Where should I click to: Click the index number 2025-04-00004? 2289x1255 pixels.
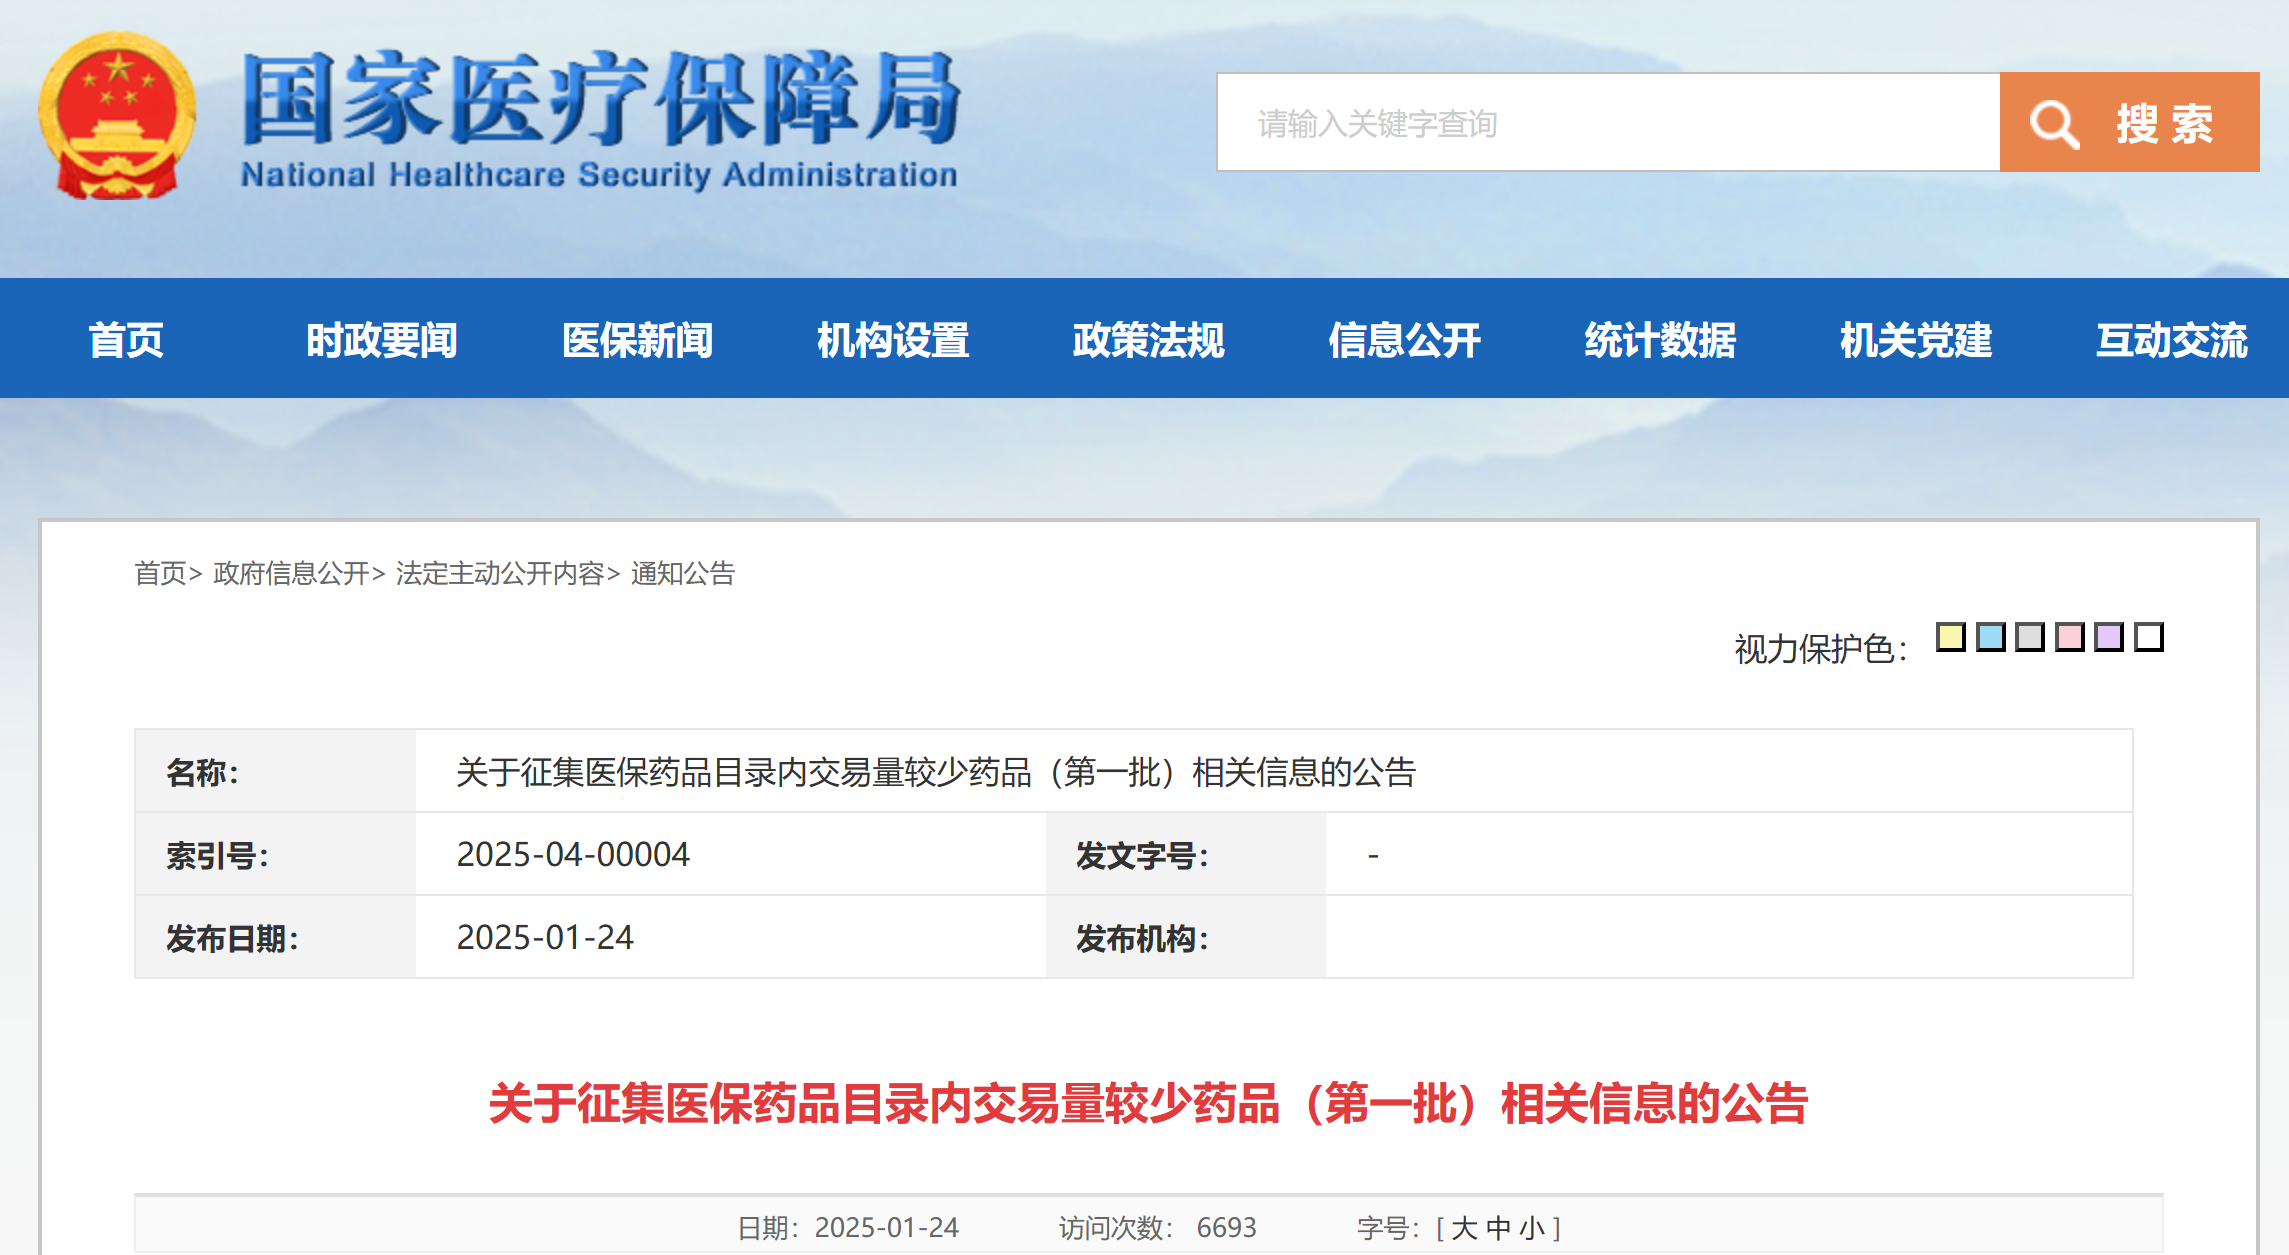[573, 855]
